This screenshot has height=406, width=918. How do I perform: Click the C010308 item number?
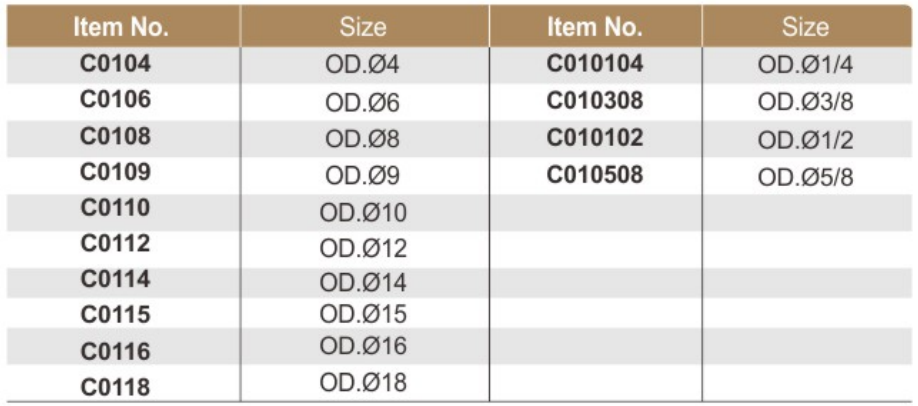(x=595, y=101)
